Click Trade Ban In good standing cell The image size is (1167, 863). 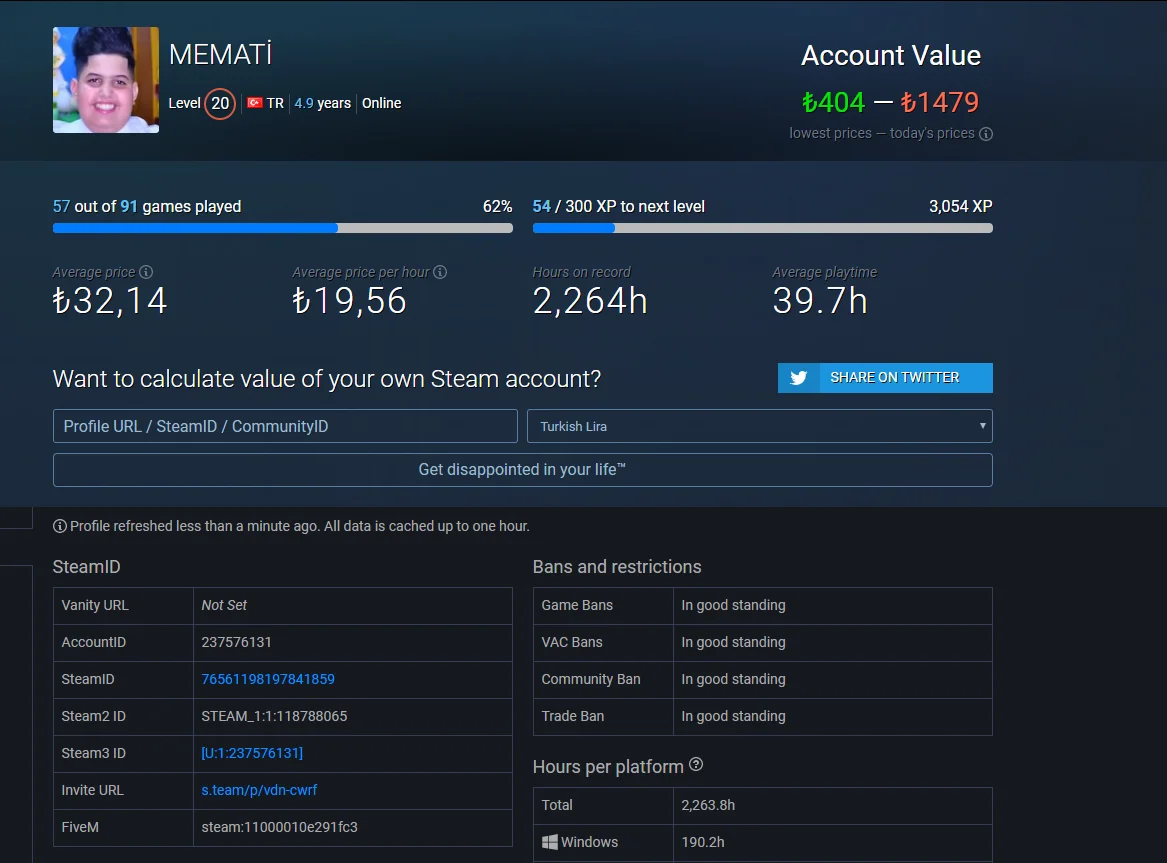point(833,716)
